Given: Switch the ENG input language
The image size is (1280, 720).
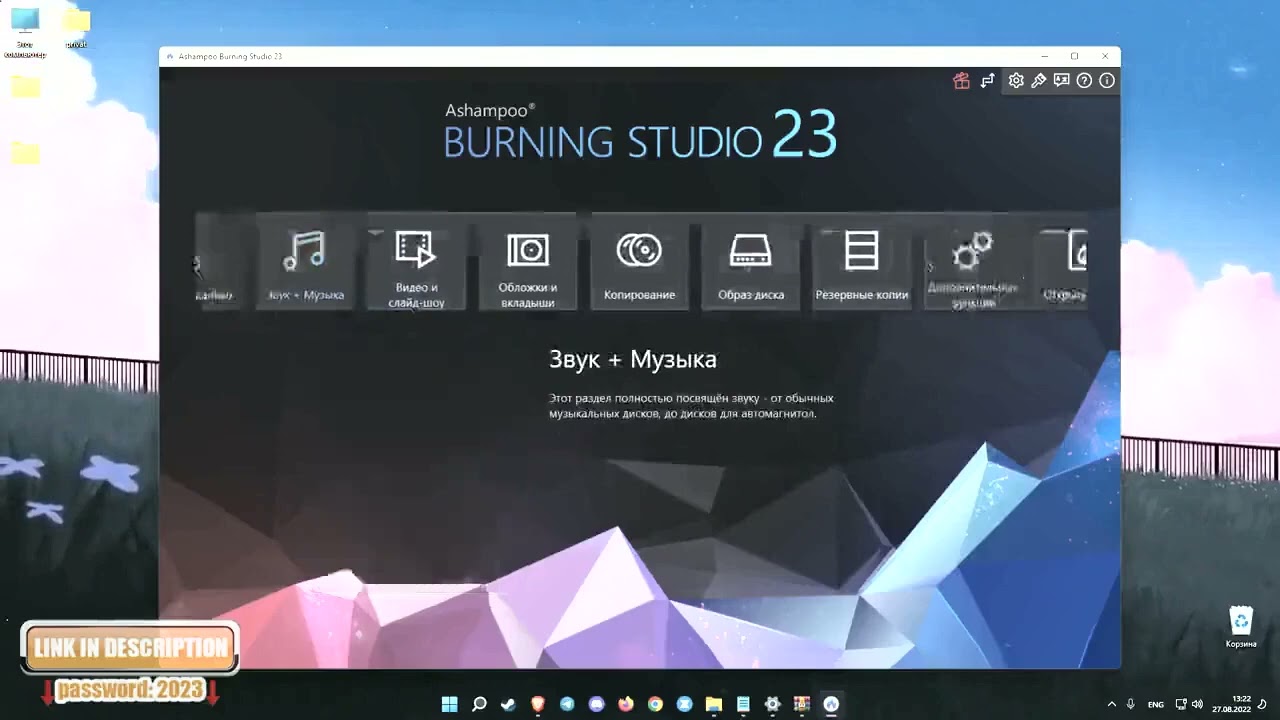Looking at the screenshot, I should pyautogui.click(x=1156, y=704).
